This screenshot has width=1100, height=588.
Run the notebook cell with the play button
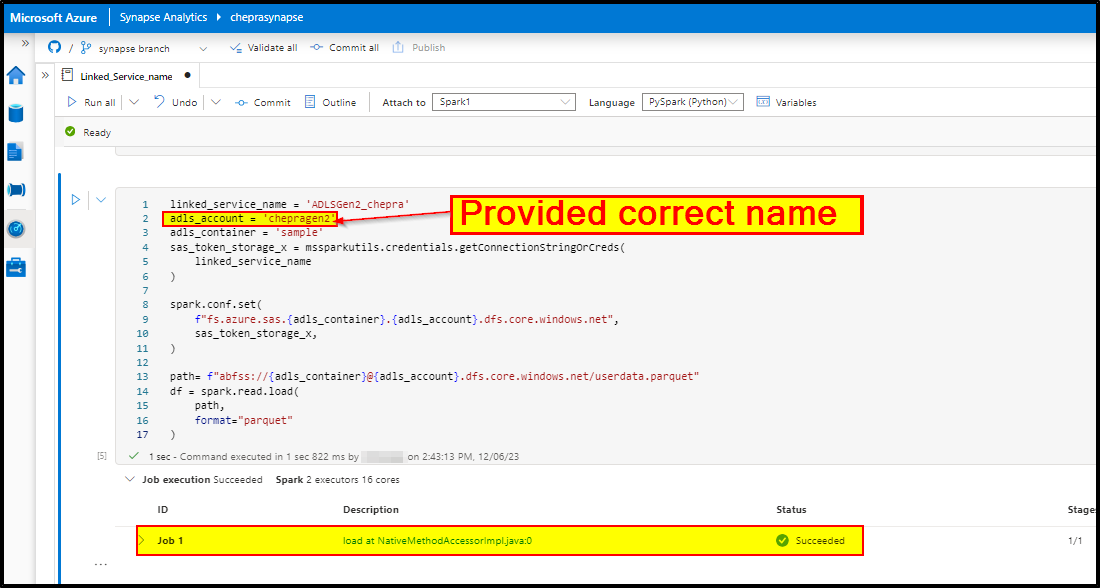[x=76, y=200]
